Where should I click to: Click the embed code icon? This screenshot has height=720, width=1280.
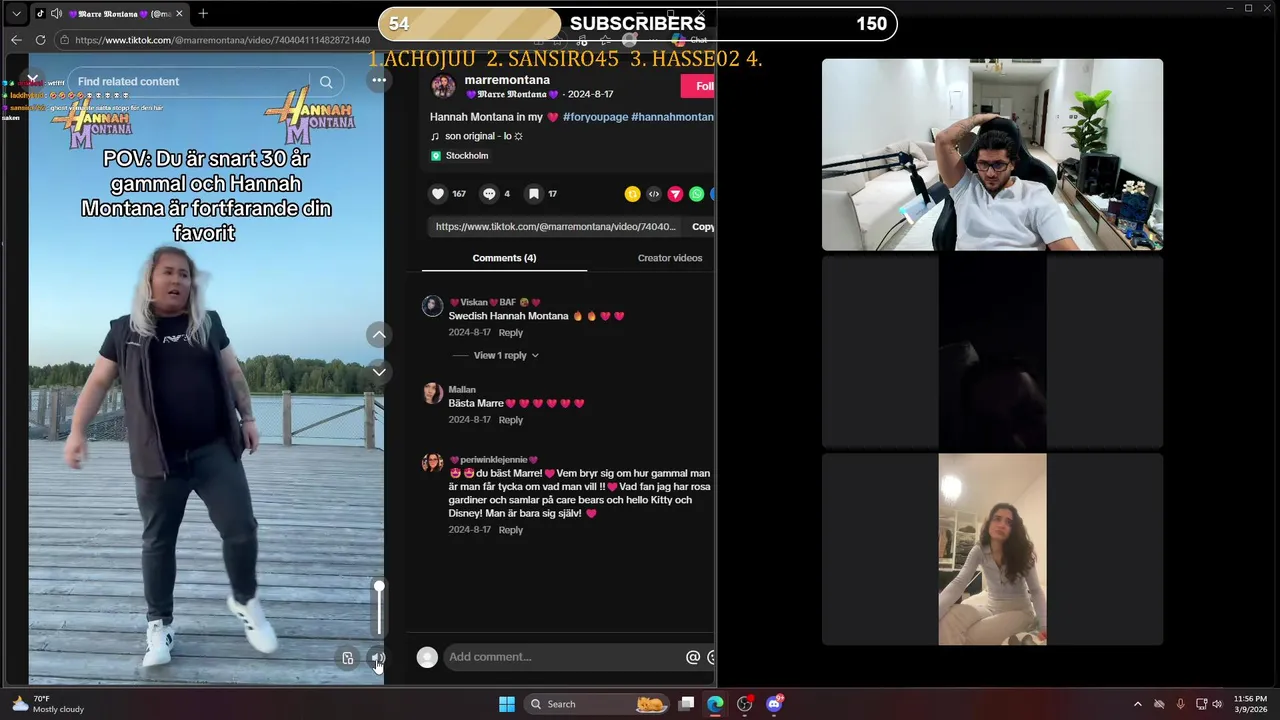tap(654, 194)
